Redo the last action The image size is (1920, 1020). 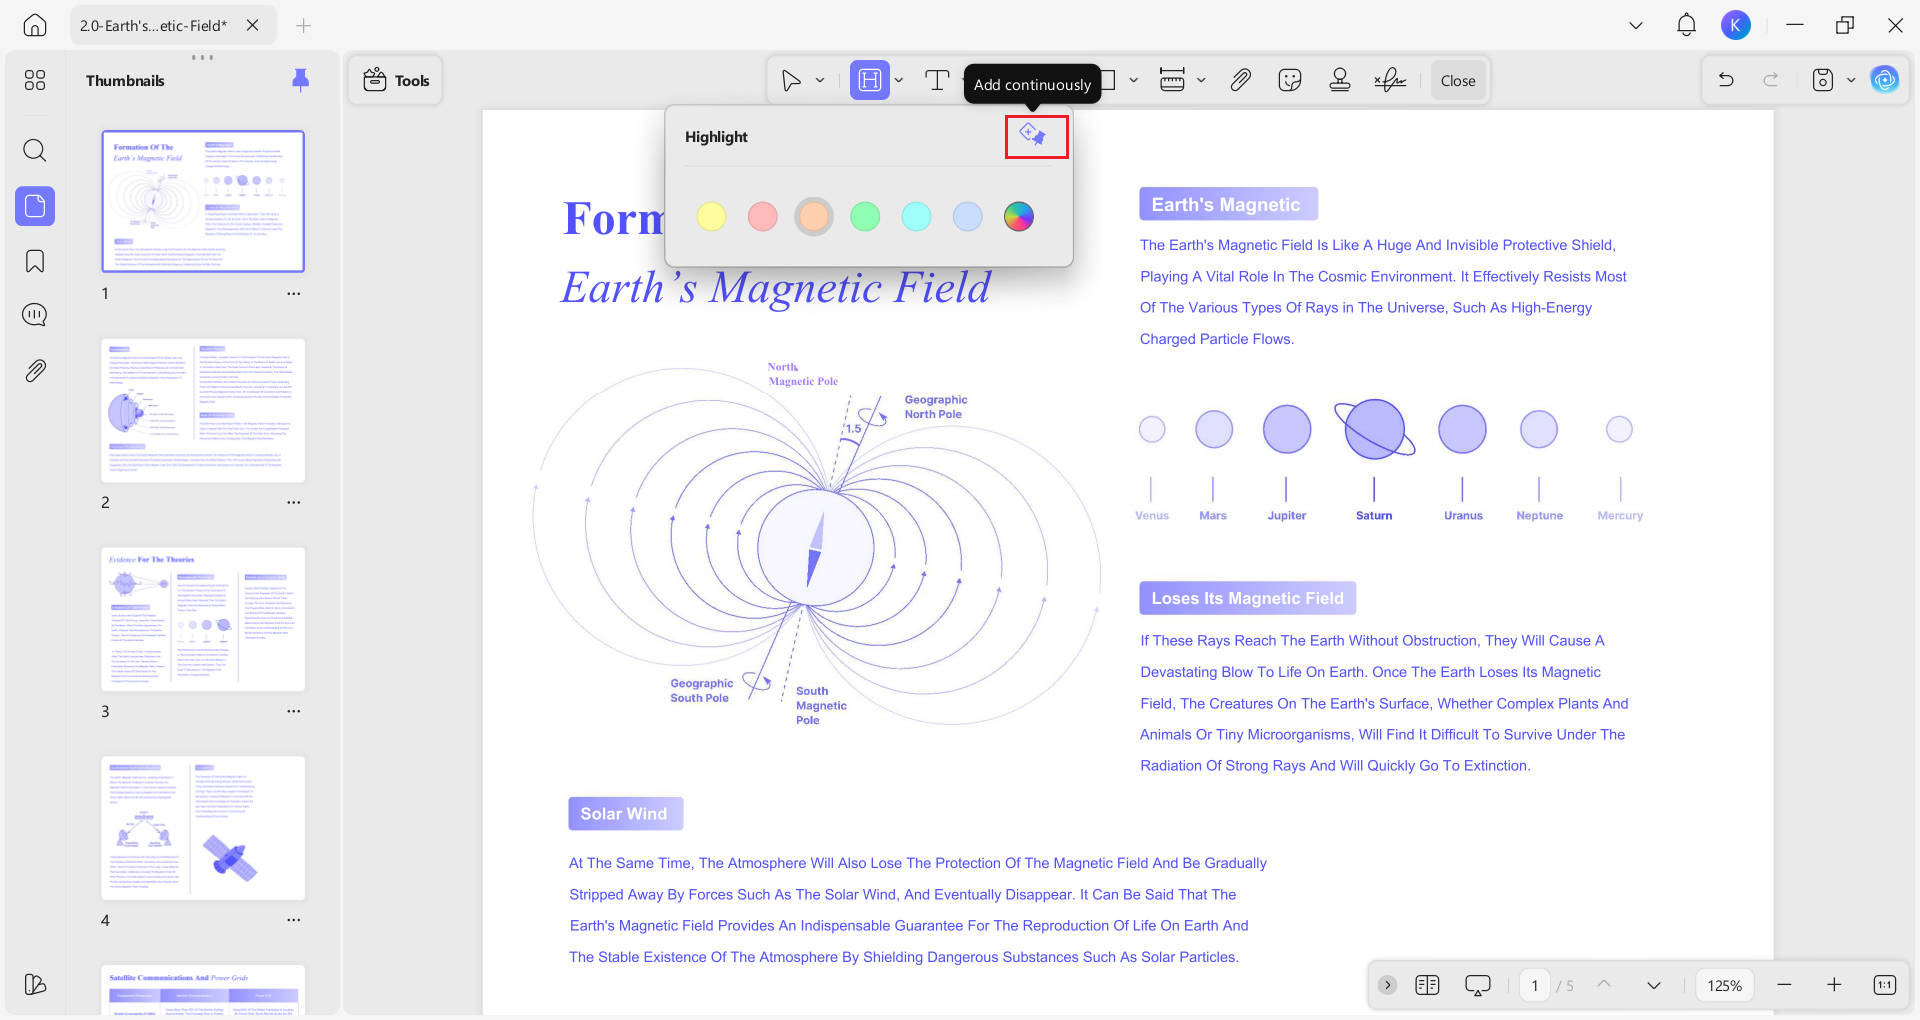pos(1771,81)
